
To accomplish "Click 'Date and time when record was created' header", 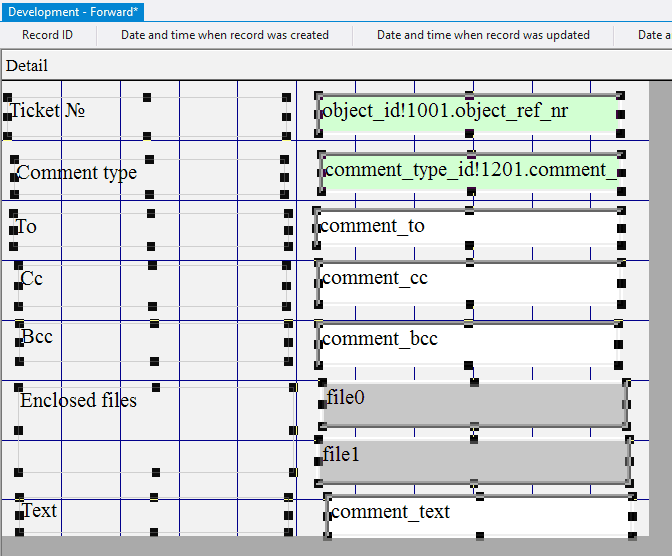I will (225, 35).
